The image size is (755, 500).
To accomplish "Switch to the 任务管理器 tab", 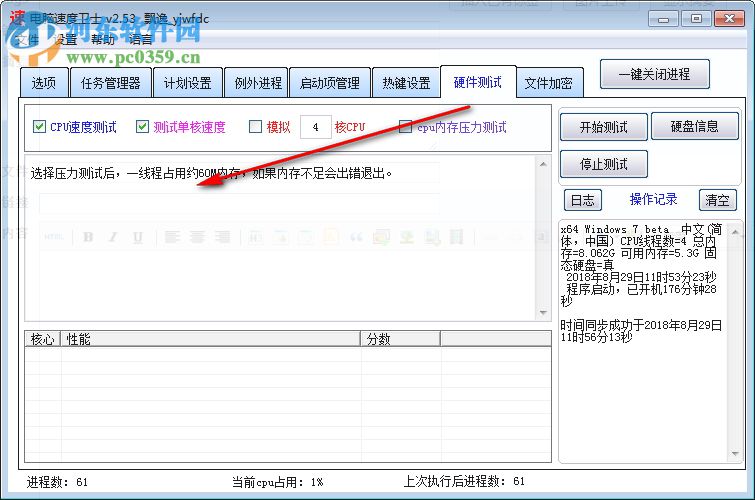I will click(111, 83).
